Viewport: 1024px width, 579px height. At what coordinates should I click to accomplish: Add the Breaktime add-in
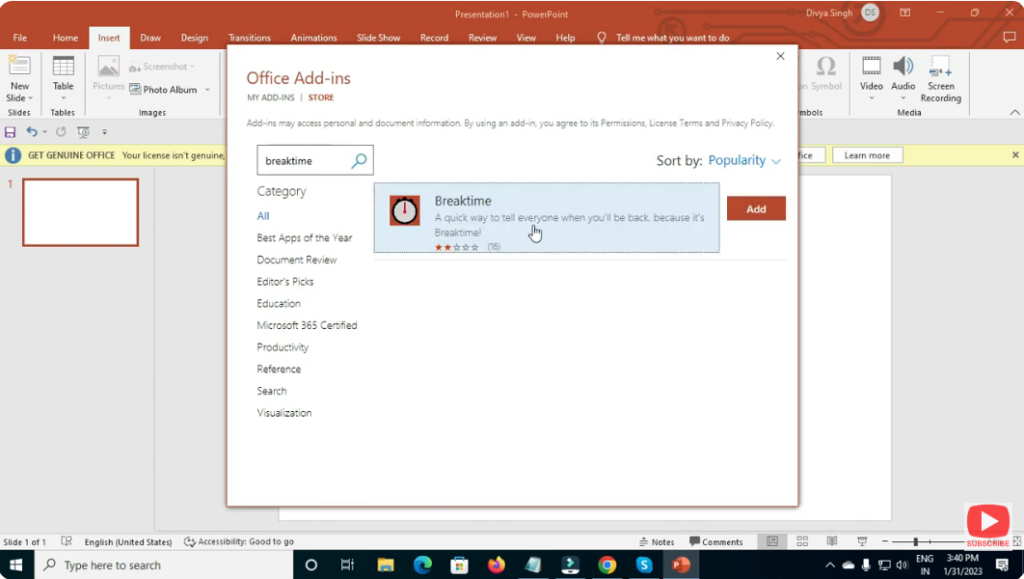(x=755, y=209)
